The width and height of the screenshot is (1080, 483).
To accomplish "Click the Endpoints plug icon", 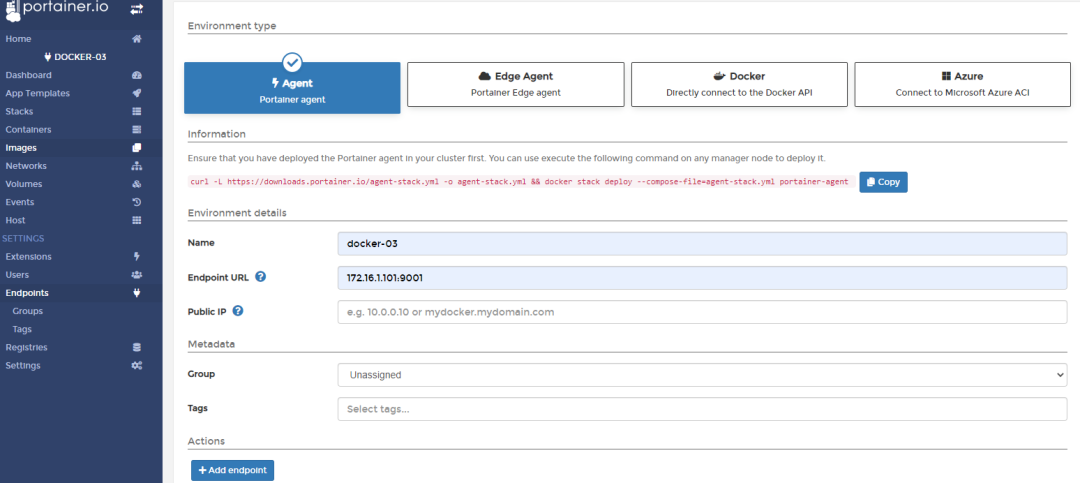I will click(x=136, y=293).
